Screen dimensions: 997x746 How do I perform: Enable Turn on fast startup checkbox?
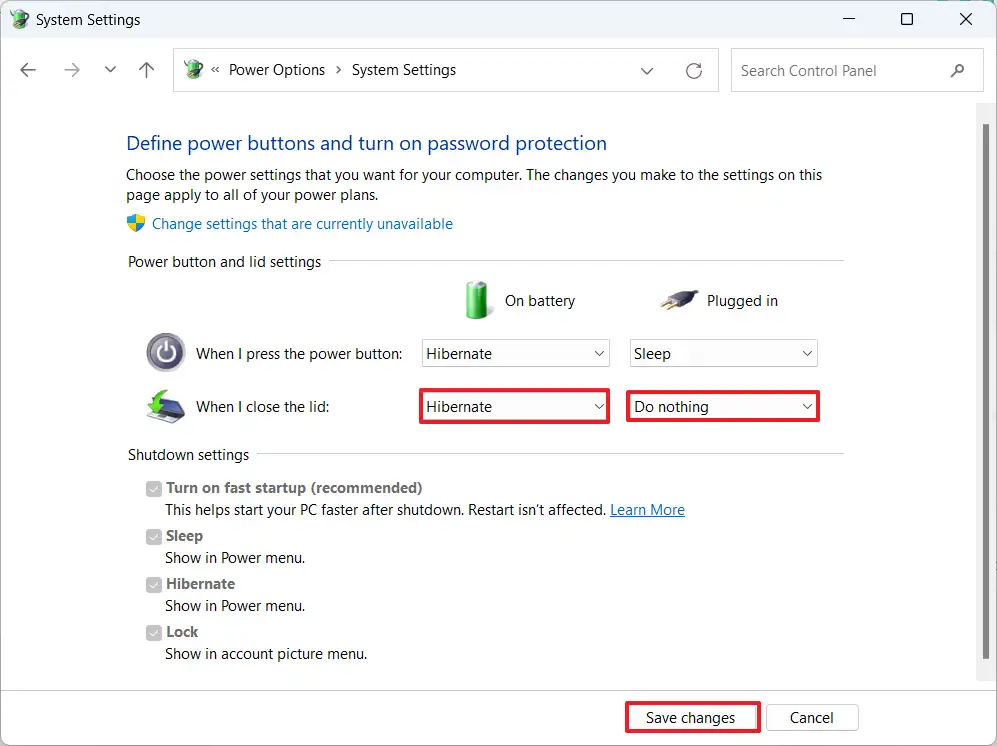coord(154,488)
